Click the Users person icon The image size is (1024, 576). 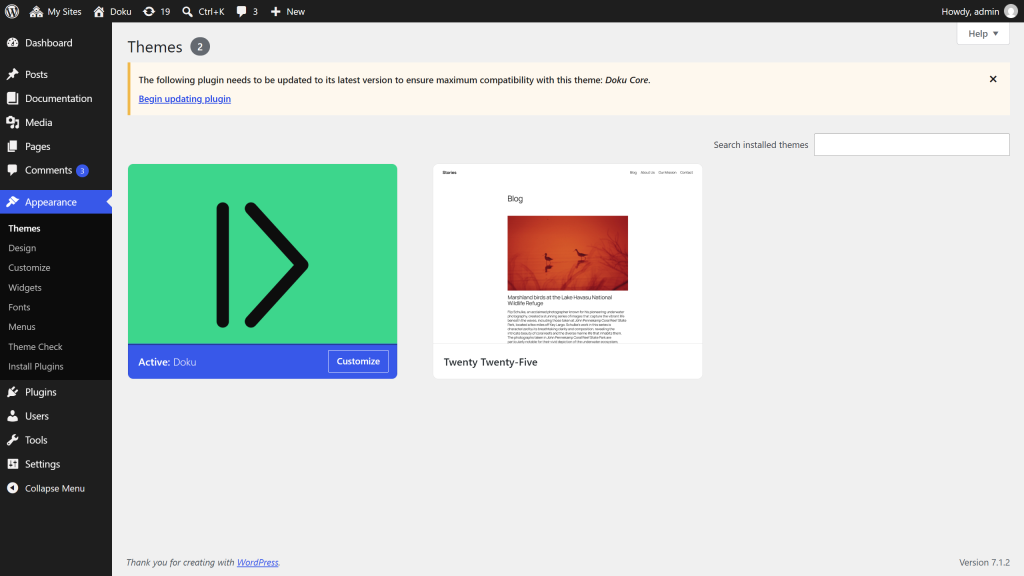12,416
